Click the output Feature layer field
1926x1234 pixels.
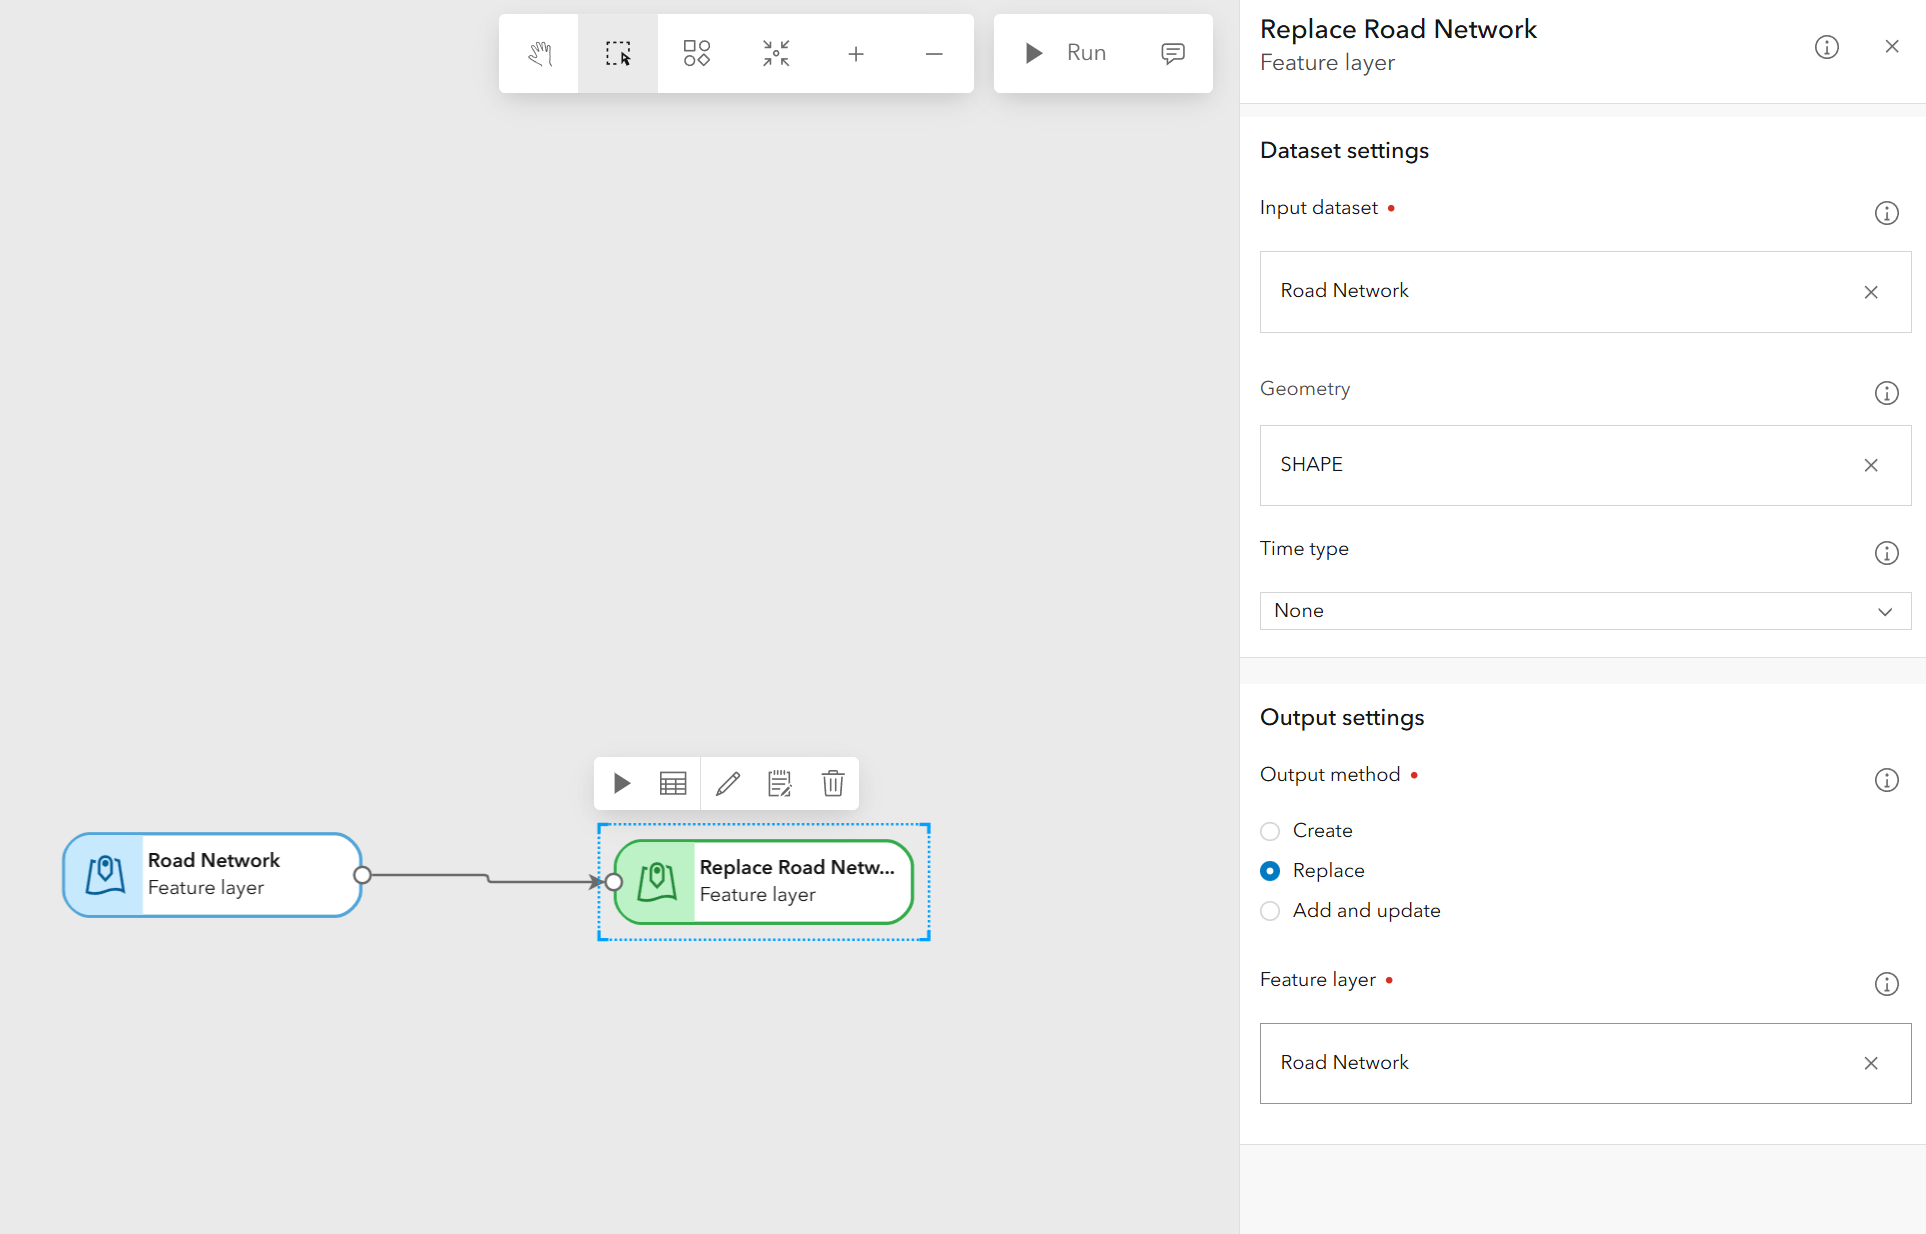pos(1585,1063)
